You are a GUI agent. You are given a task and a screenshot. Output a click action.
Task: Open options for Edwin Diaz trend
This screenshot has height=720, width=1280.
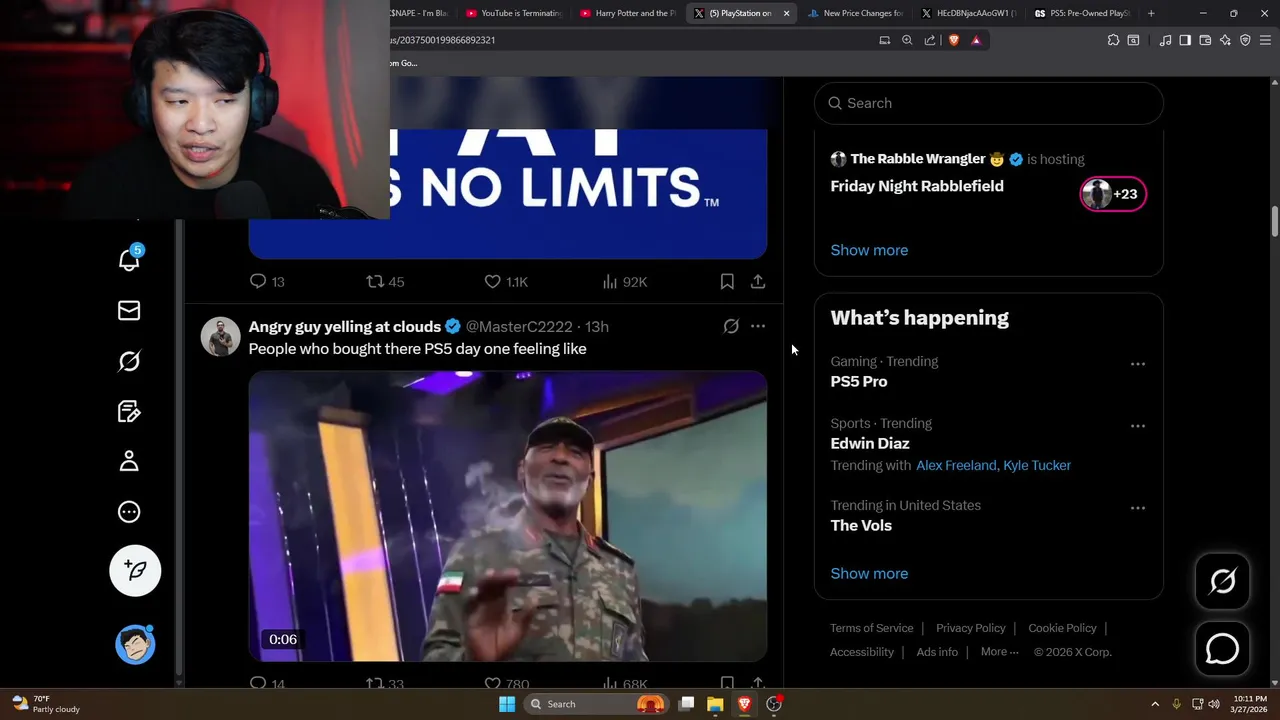(x=1138, y=426)
